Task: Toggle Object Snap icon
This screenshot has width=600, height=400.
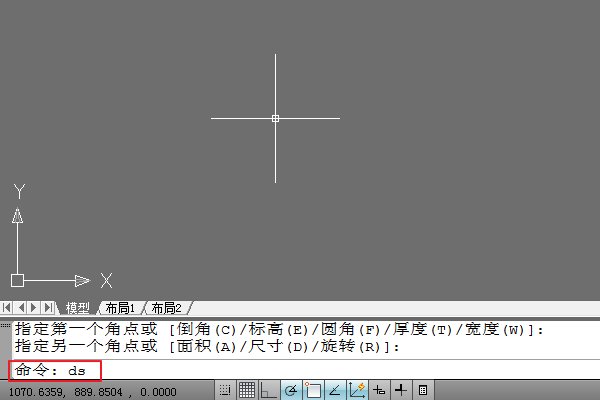Action: click(x=313, y=390)
